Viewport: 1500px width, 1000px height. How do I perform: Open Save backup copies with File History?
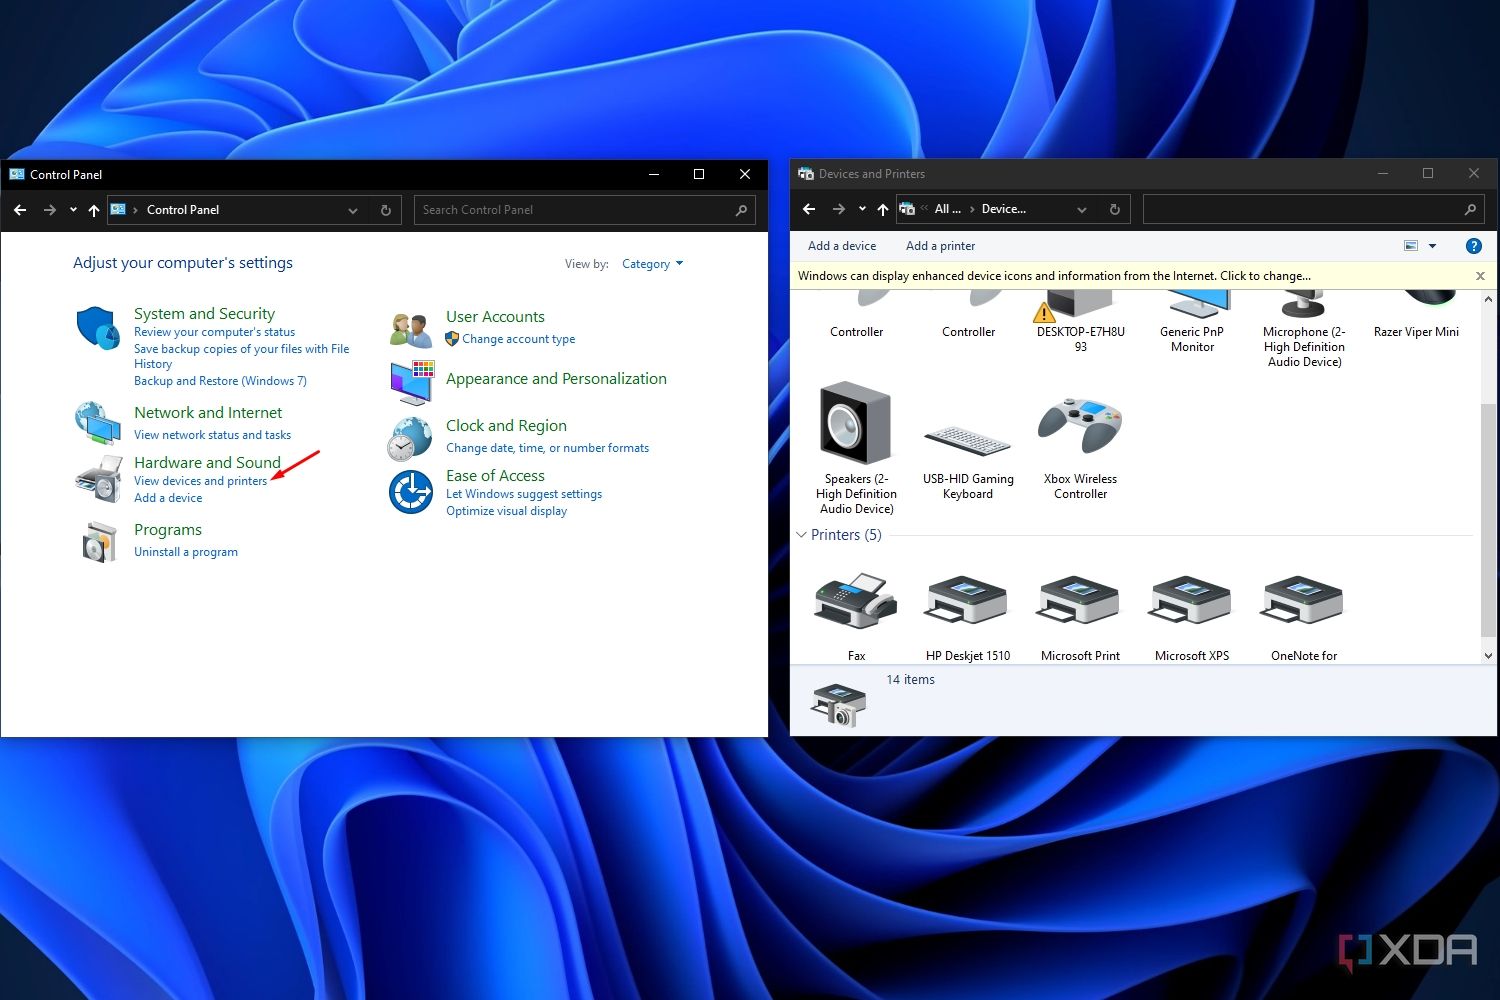241,356
